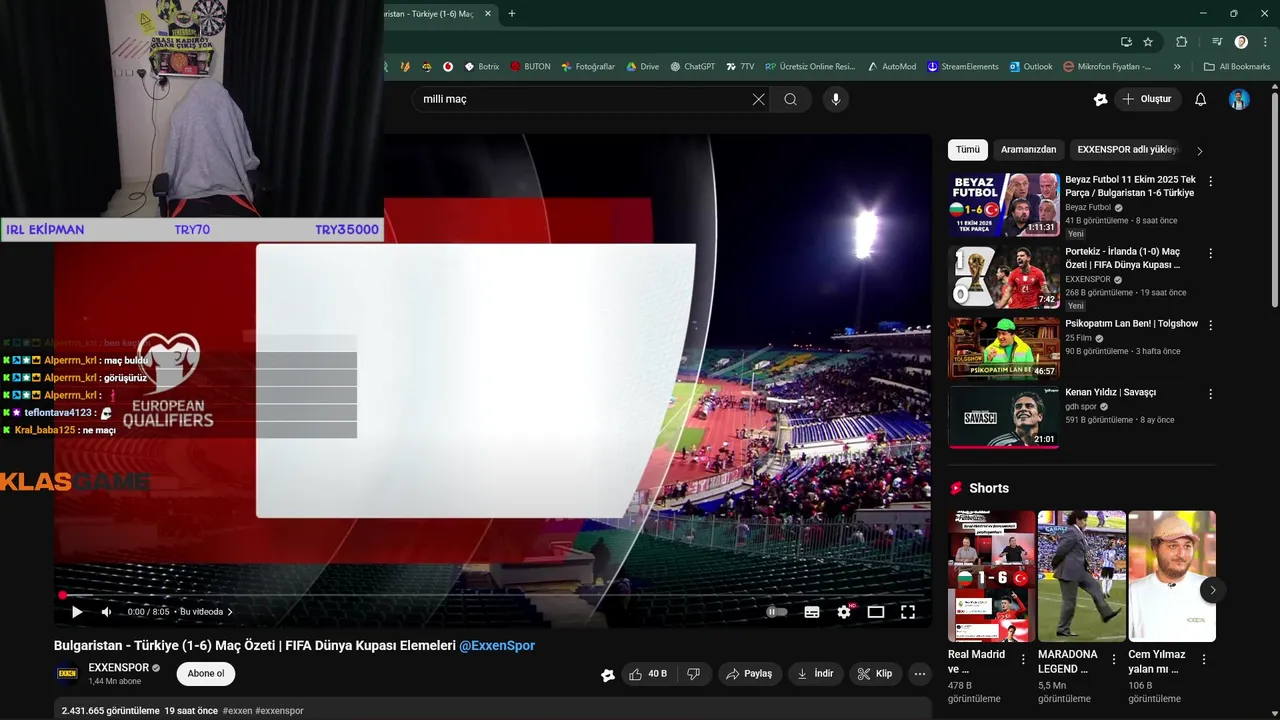Open options for Cem Yılmaz short
This screenshot has height=720, width=1280.
point(1204,659)
